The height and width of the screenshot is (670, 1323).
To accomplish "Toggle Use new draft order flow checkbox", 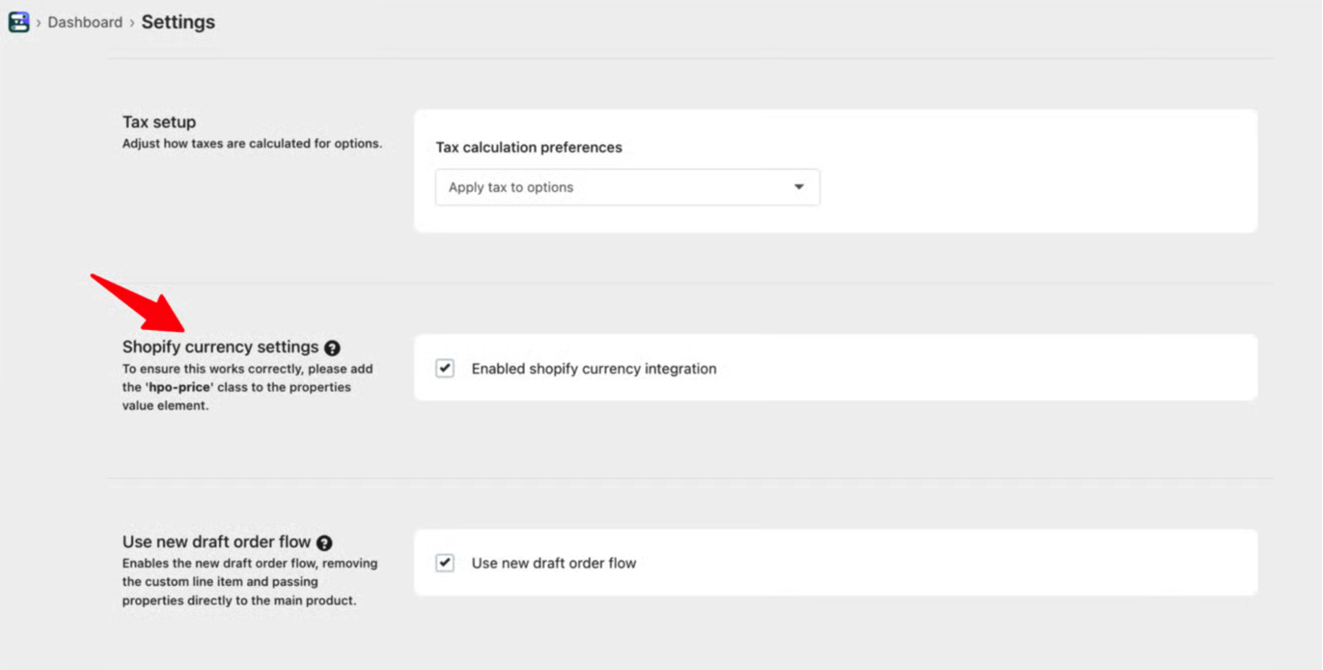I will [x=445, y=563].
